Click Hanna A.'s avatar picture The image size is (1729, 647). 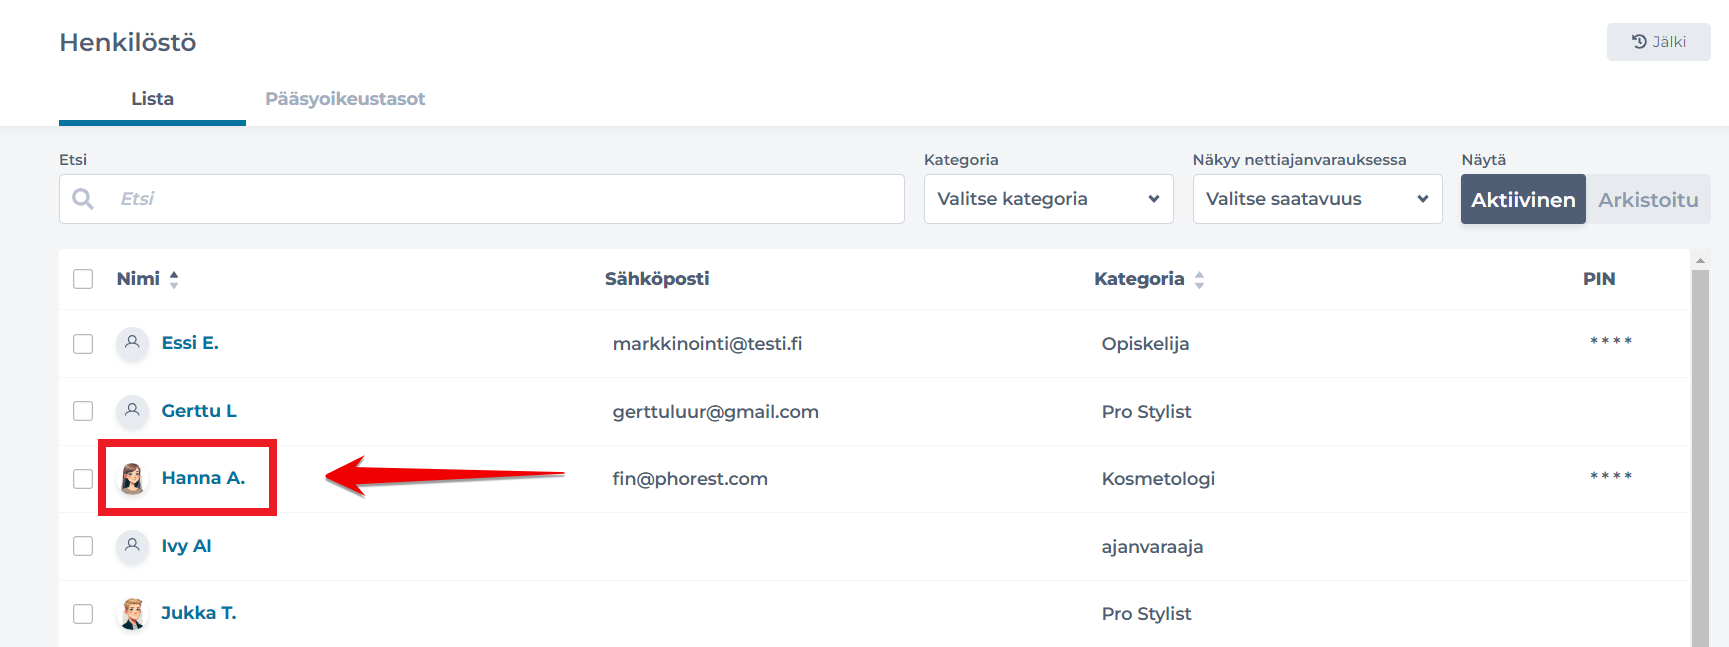(132, 479)
